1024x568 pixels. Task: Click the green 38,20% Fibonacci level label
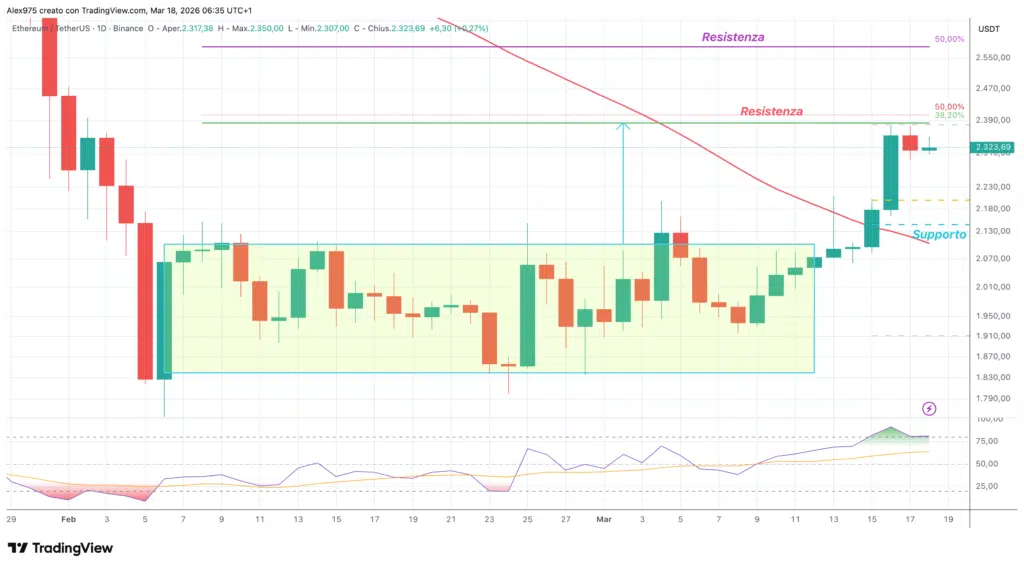tap(949, 116)
